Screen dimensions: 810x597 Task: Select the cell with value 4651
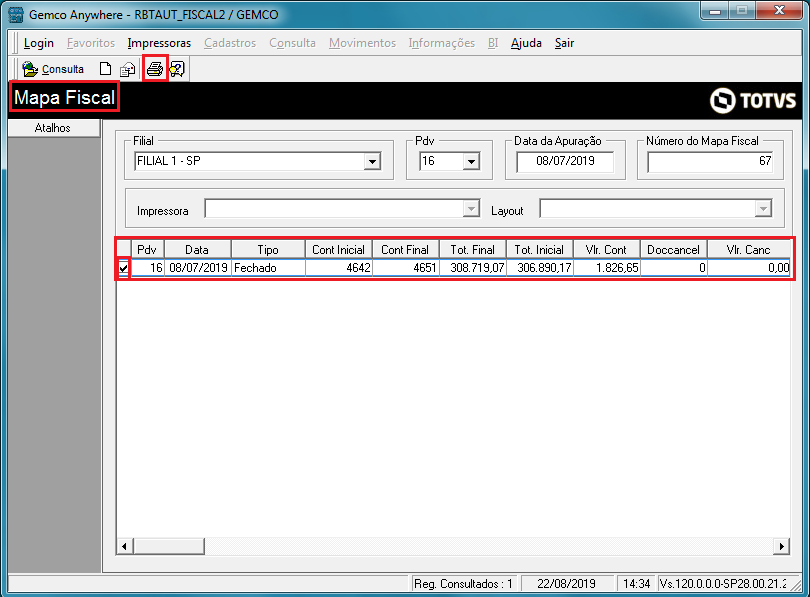point(406,268)
